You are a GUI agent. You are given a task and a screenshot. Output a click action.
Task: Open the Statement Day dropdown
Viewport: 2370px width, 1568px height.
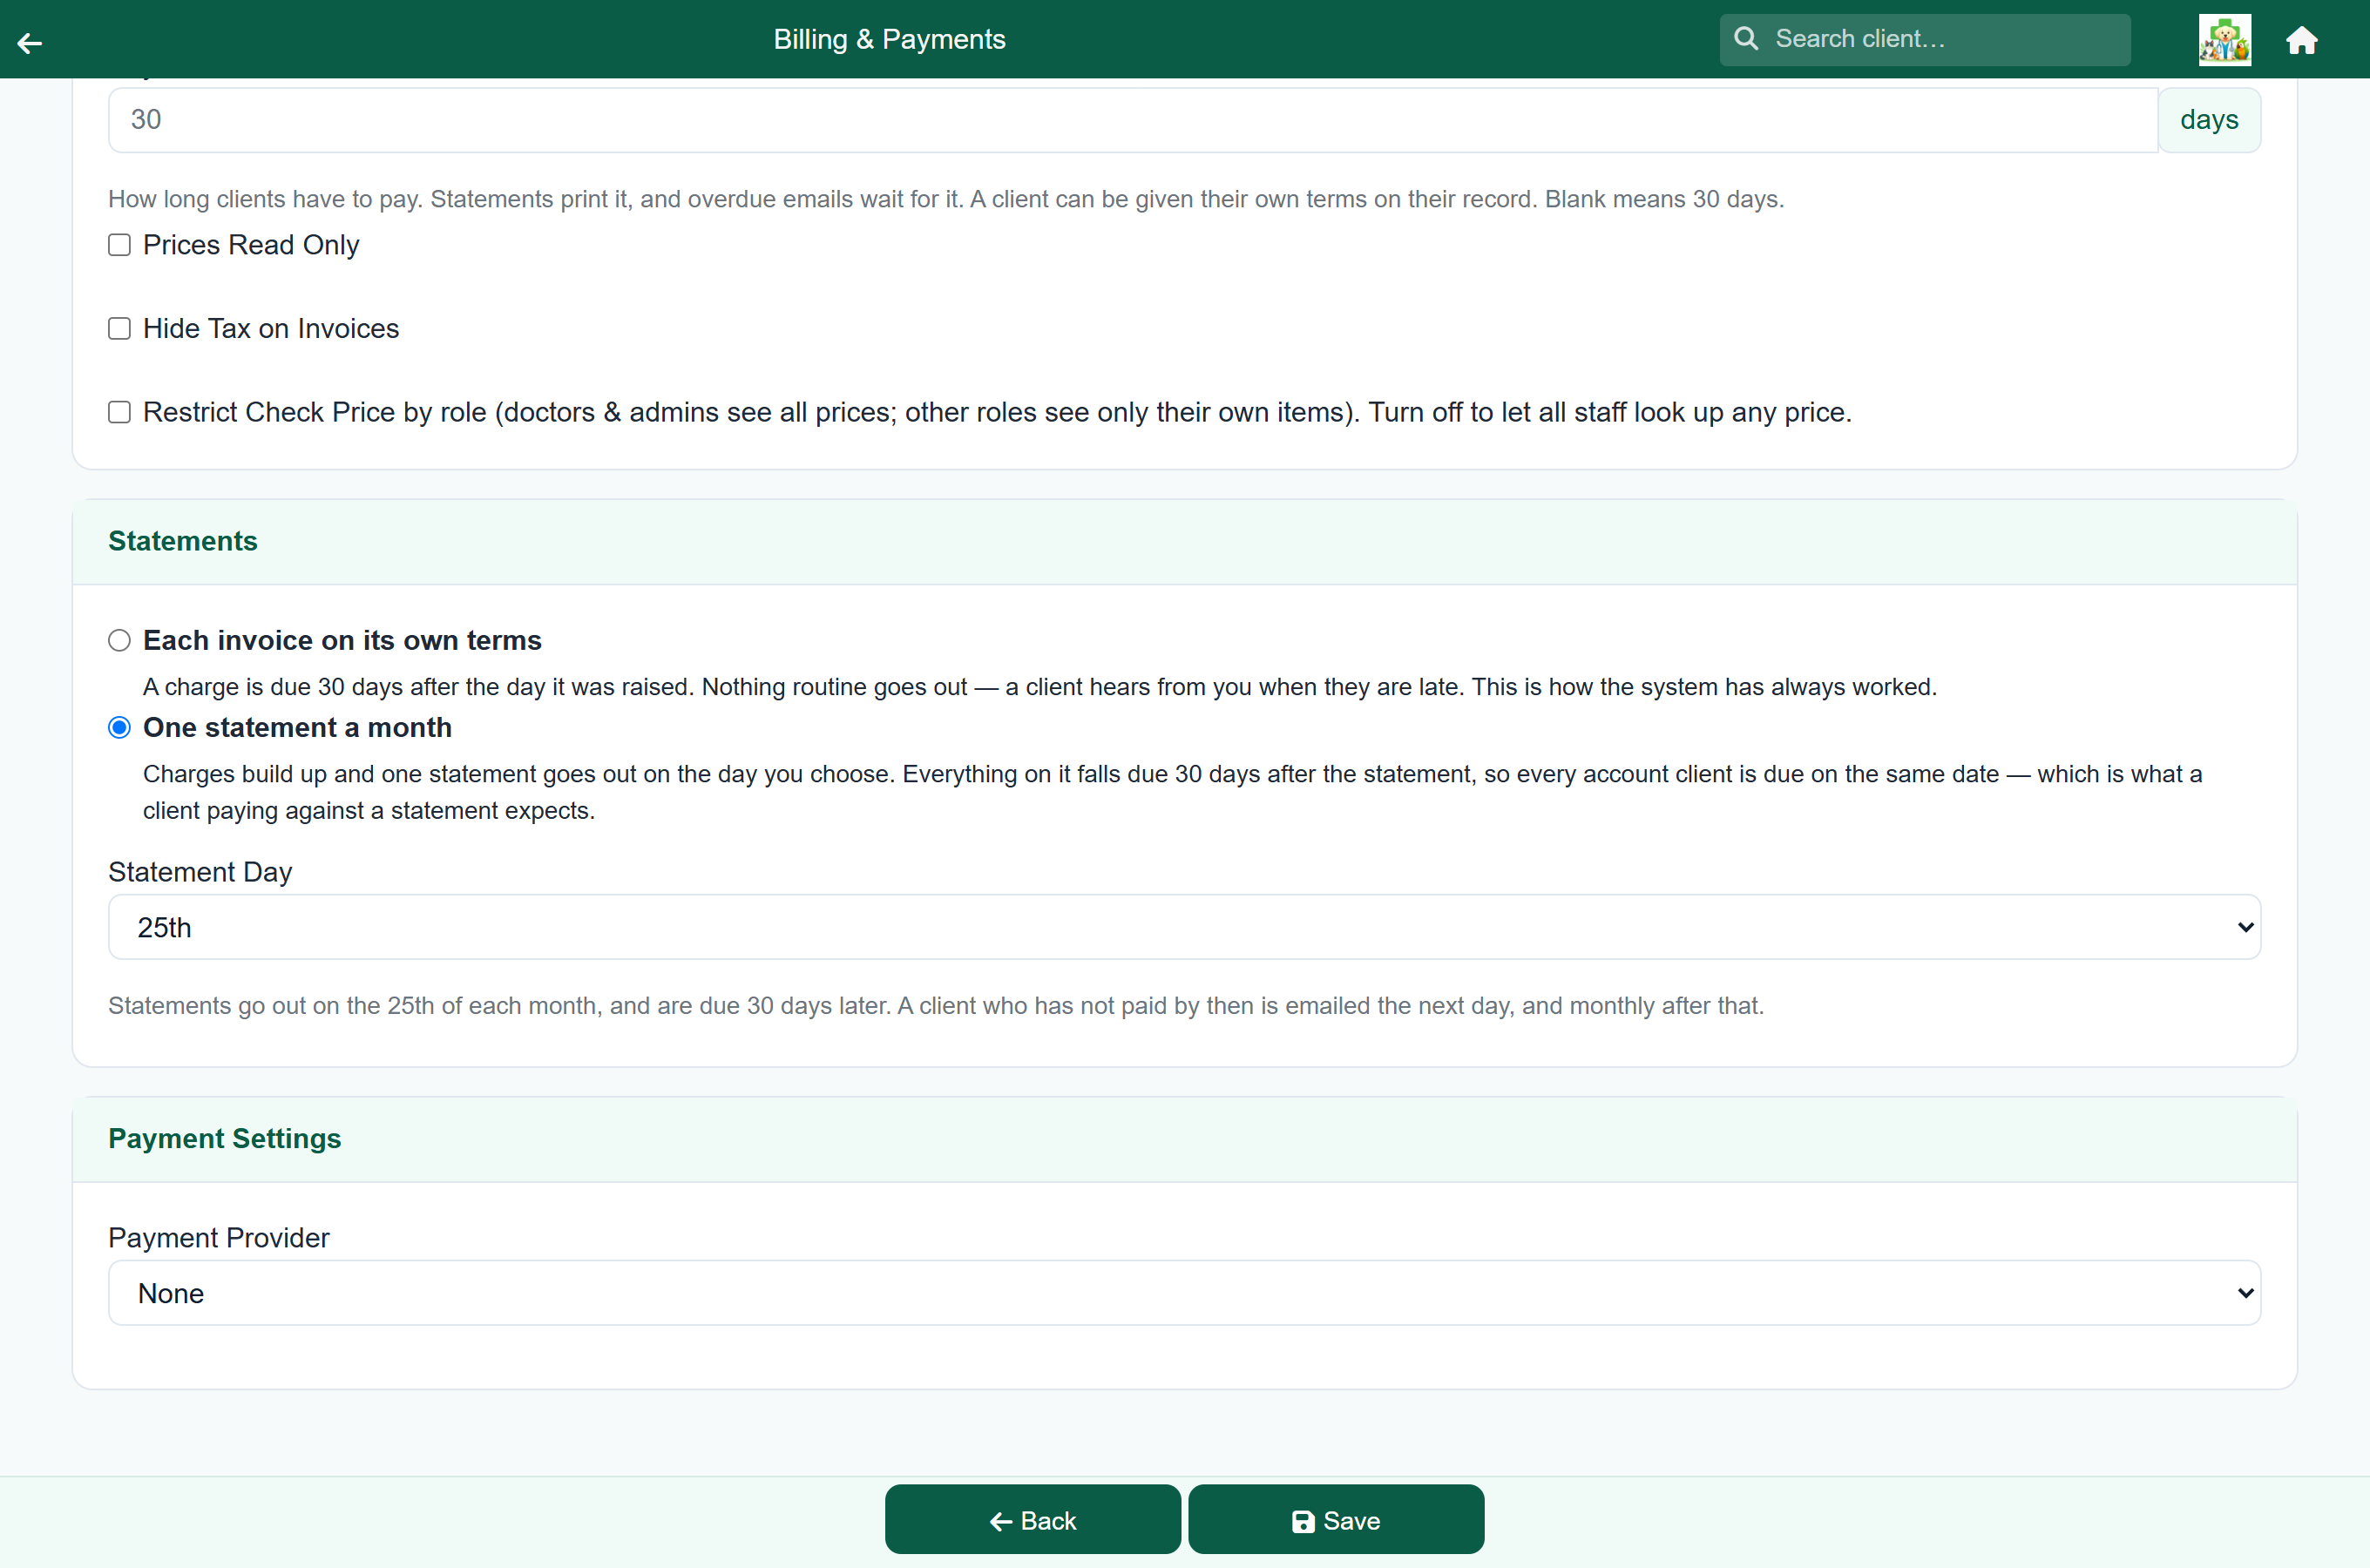1184,927
